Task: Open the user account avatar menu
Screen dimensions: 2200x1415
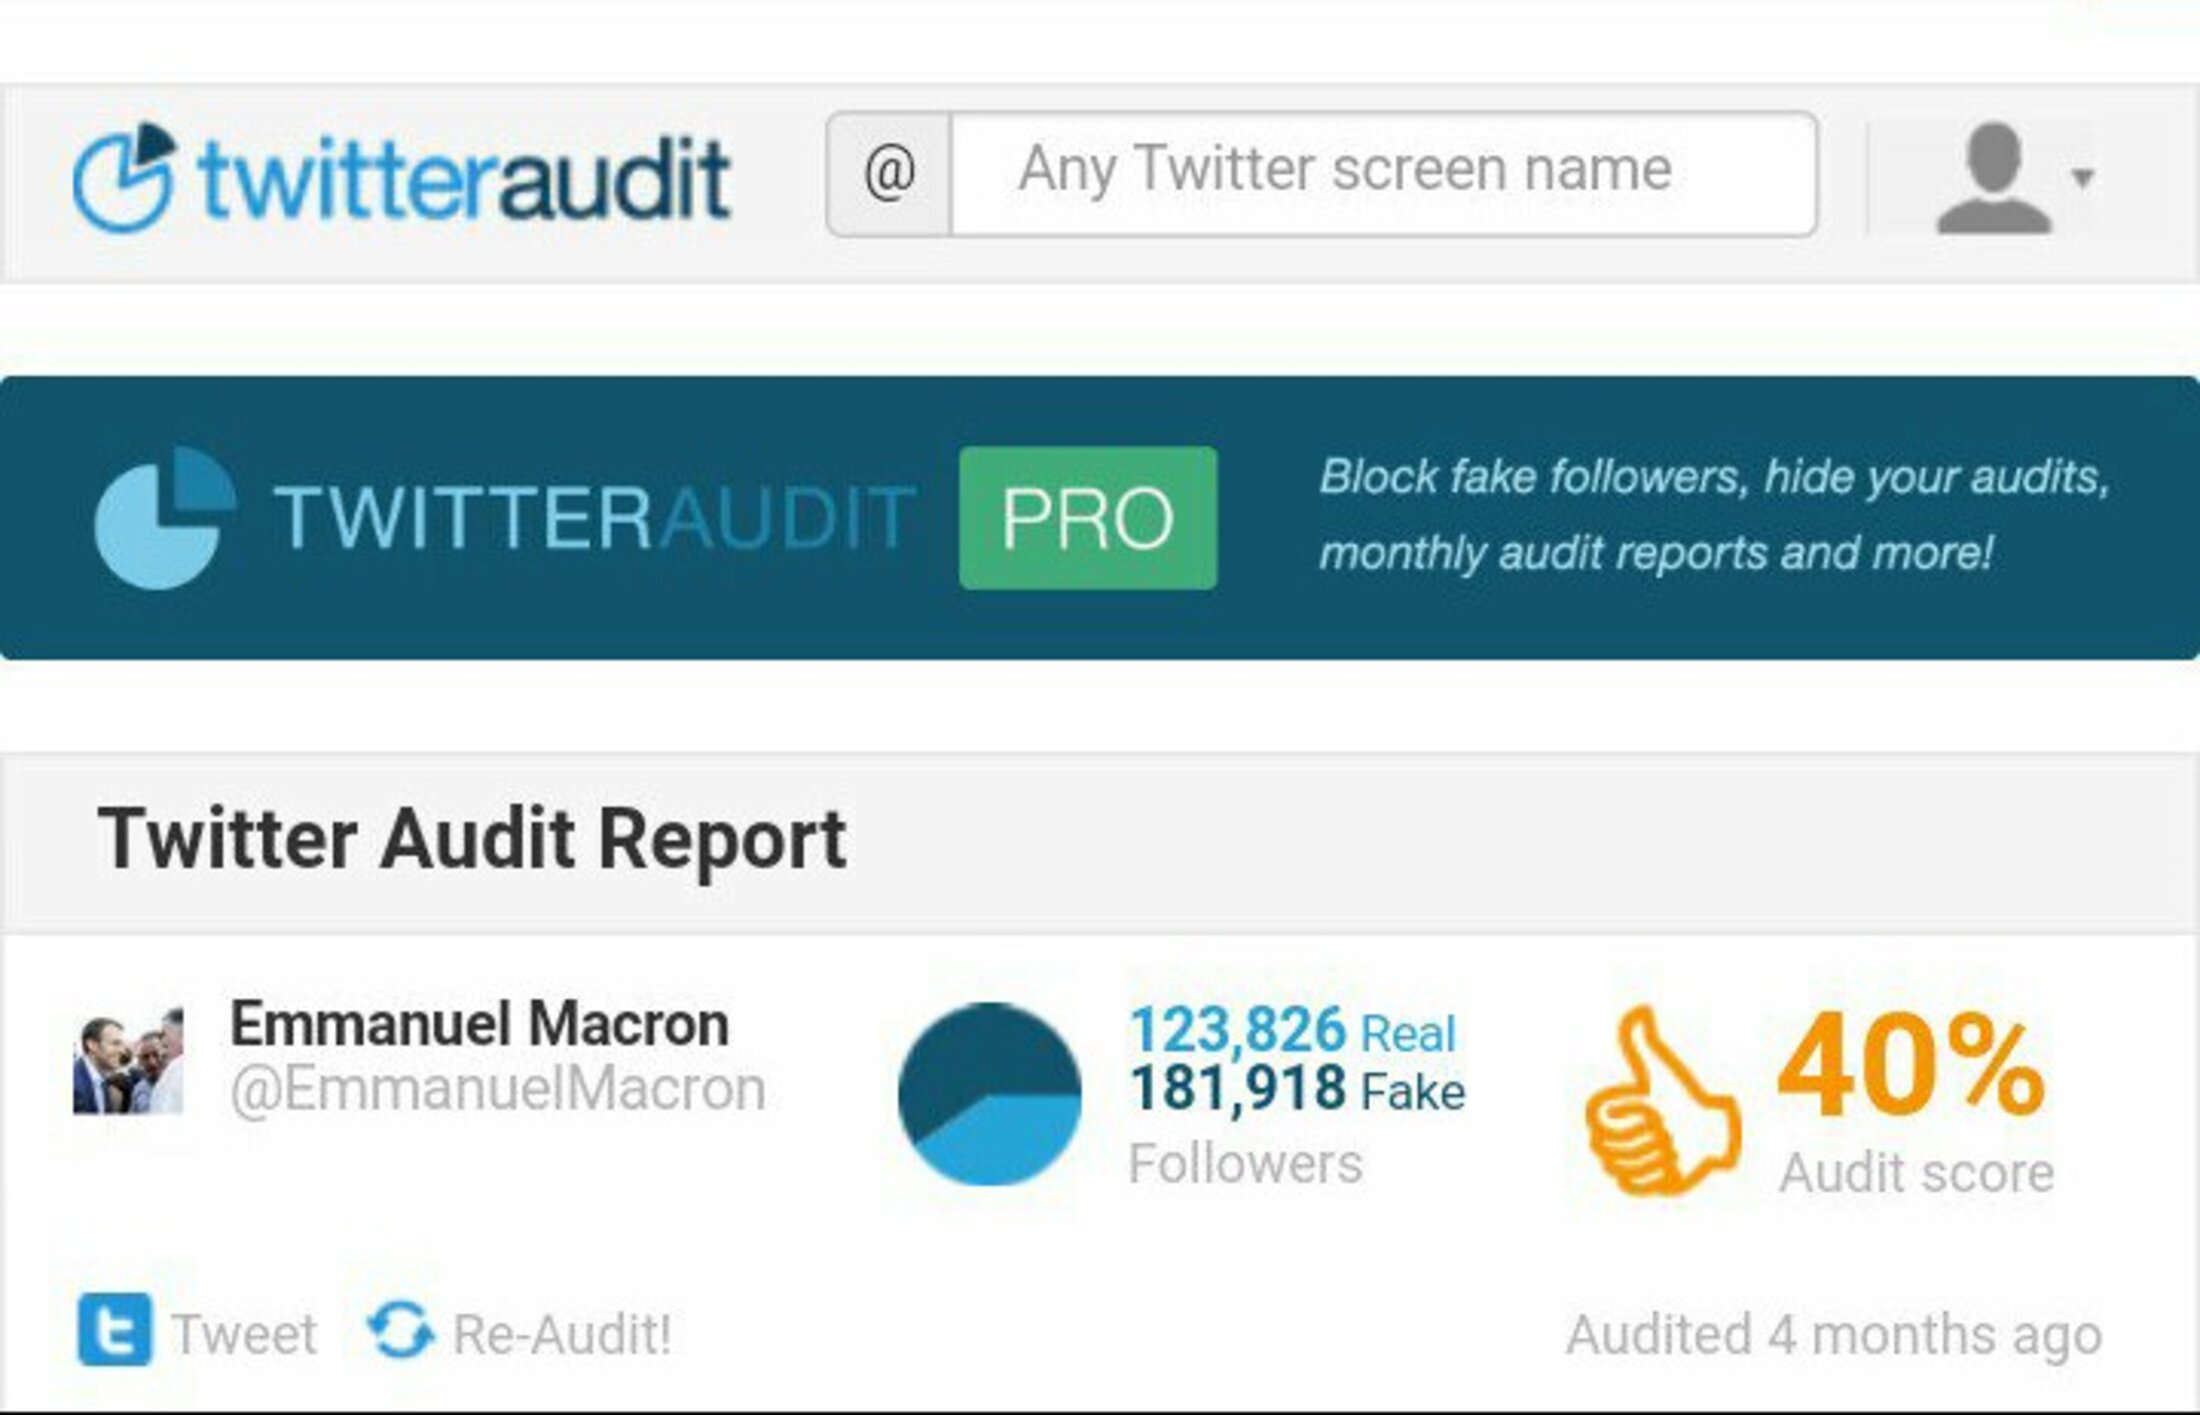Action: point(1992,178)
